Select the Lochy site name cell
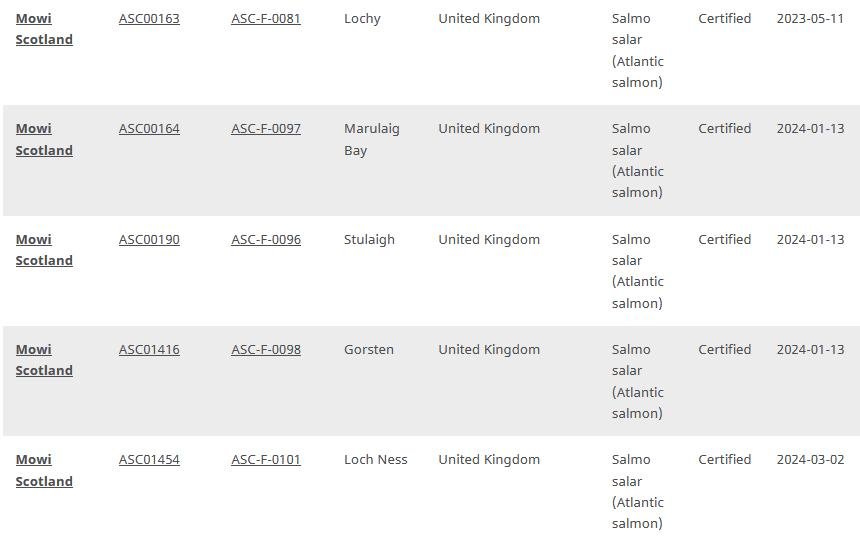Image resolution: width=860 pixels, height=540 pixels. point(362,18)
